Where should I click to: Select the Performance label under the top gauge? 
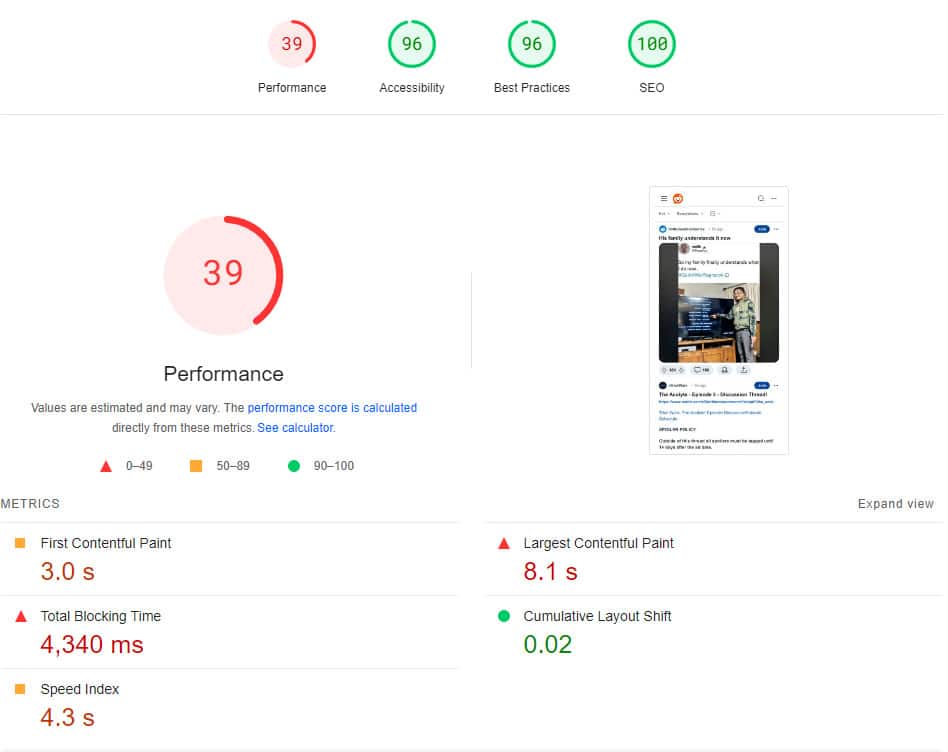point(292,88)
